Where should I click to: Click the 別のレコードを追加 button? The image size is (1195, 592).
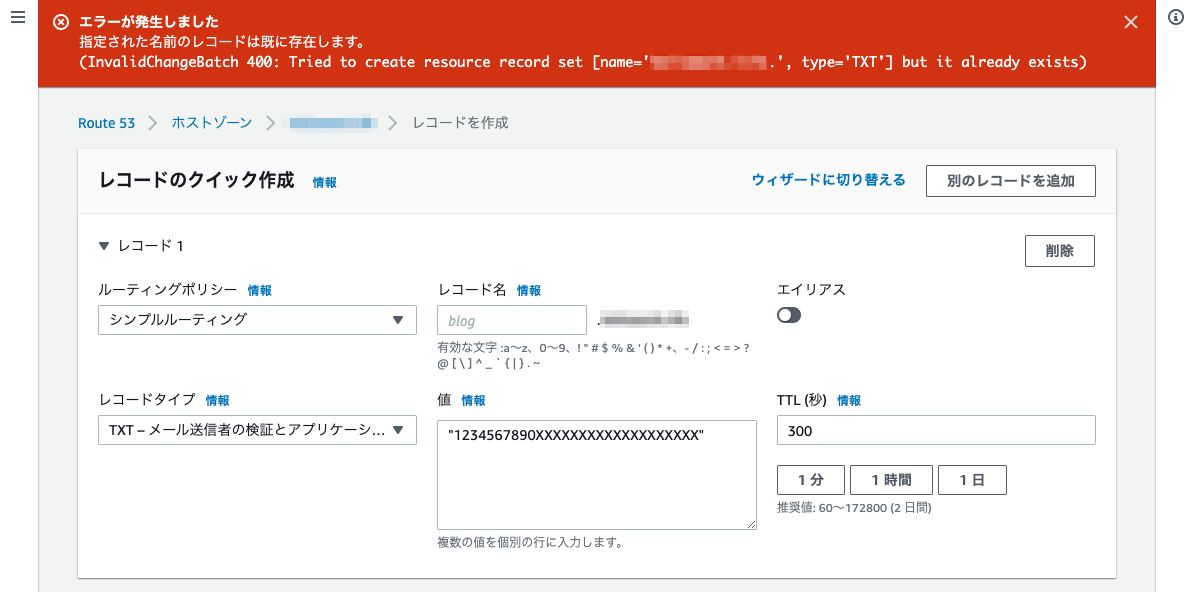1010,181
